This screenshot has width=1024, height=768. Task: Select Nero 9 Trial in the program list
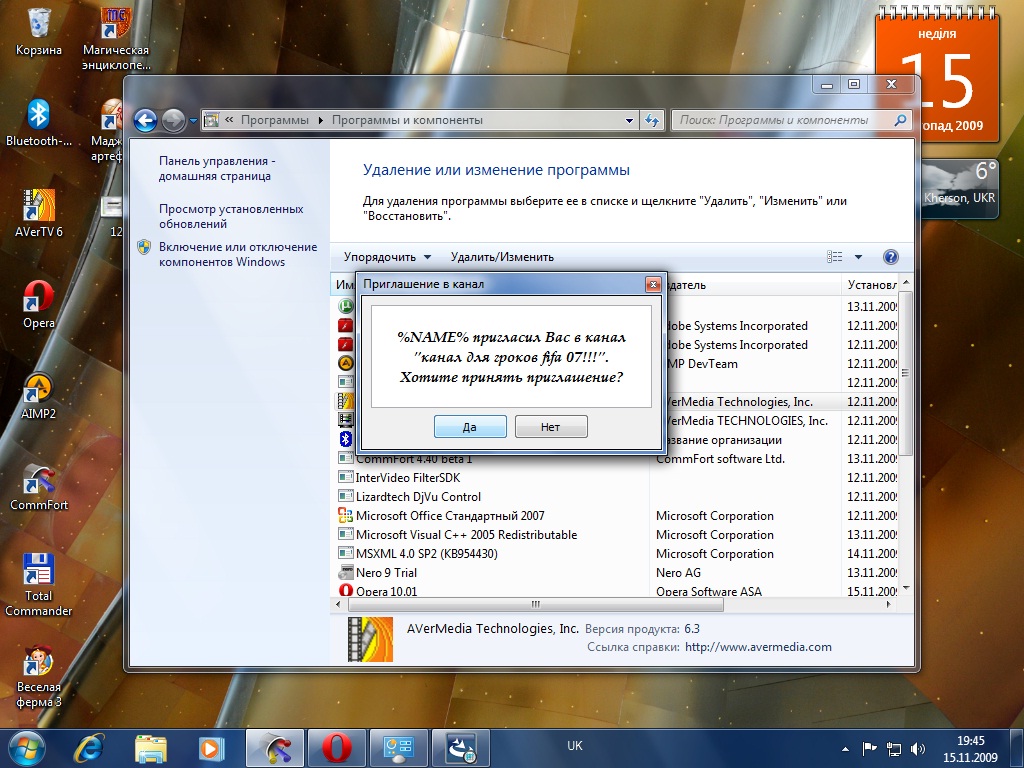pos(386,573)
